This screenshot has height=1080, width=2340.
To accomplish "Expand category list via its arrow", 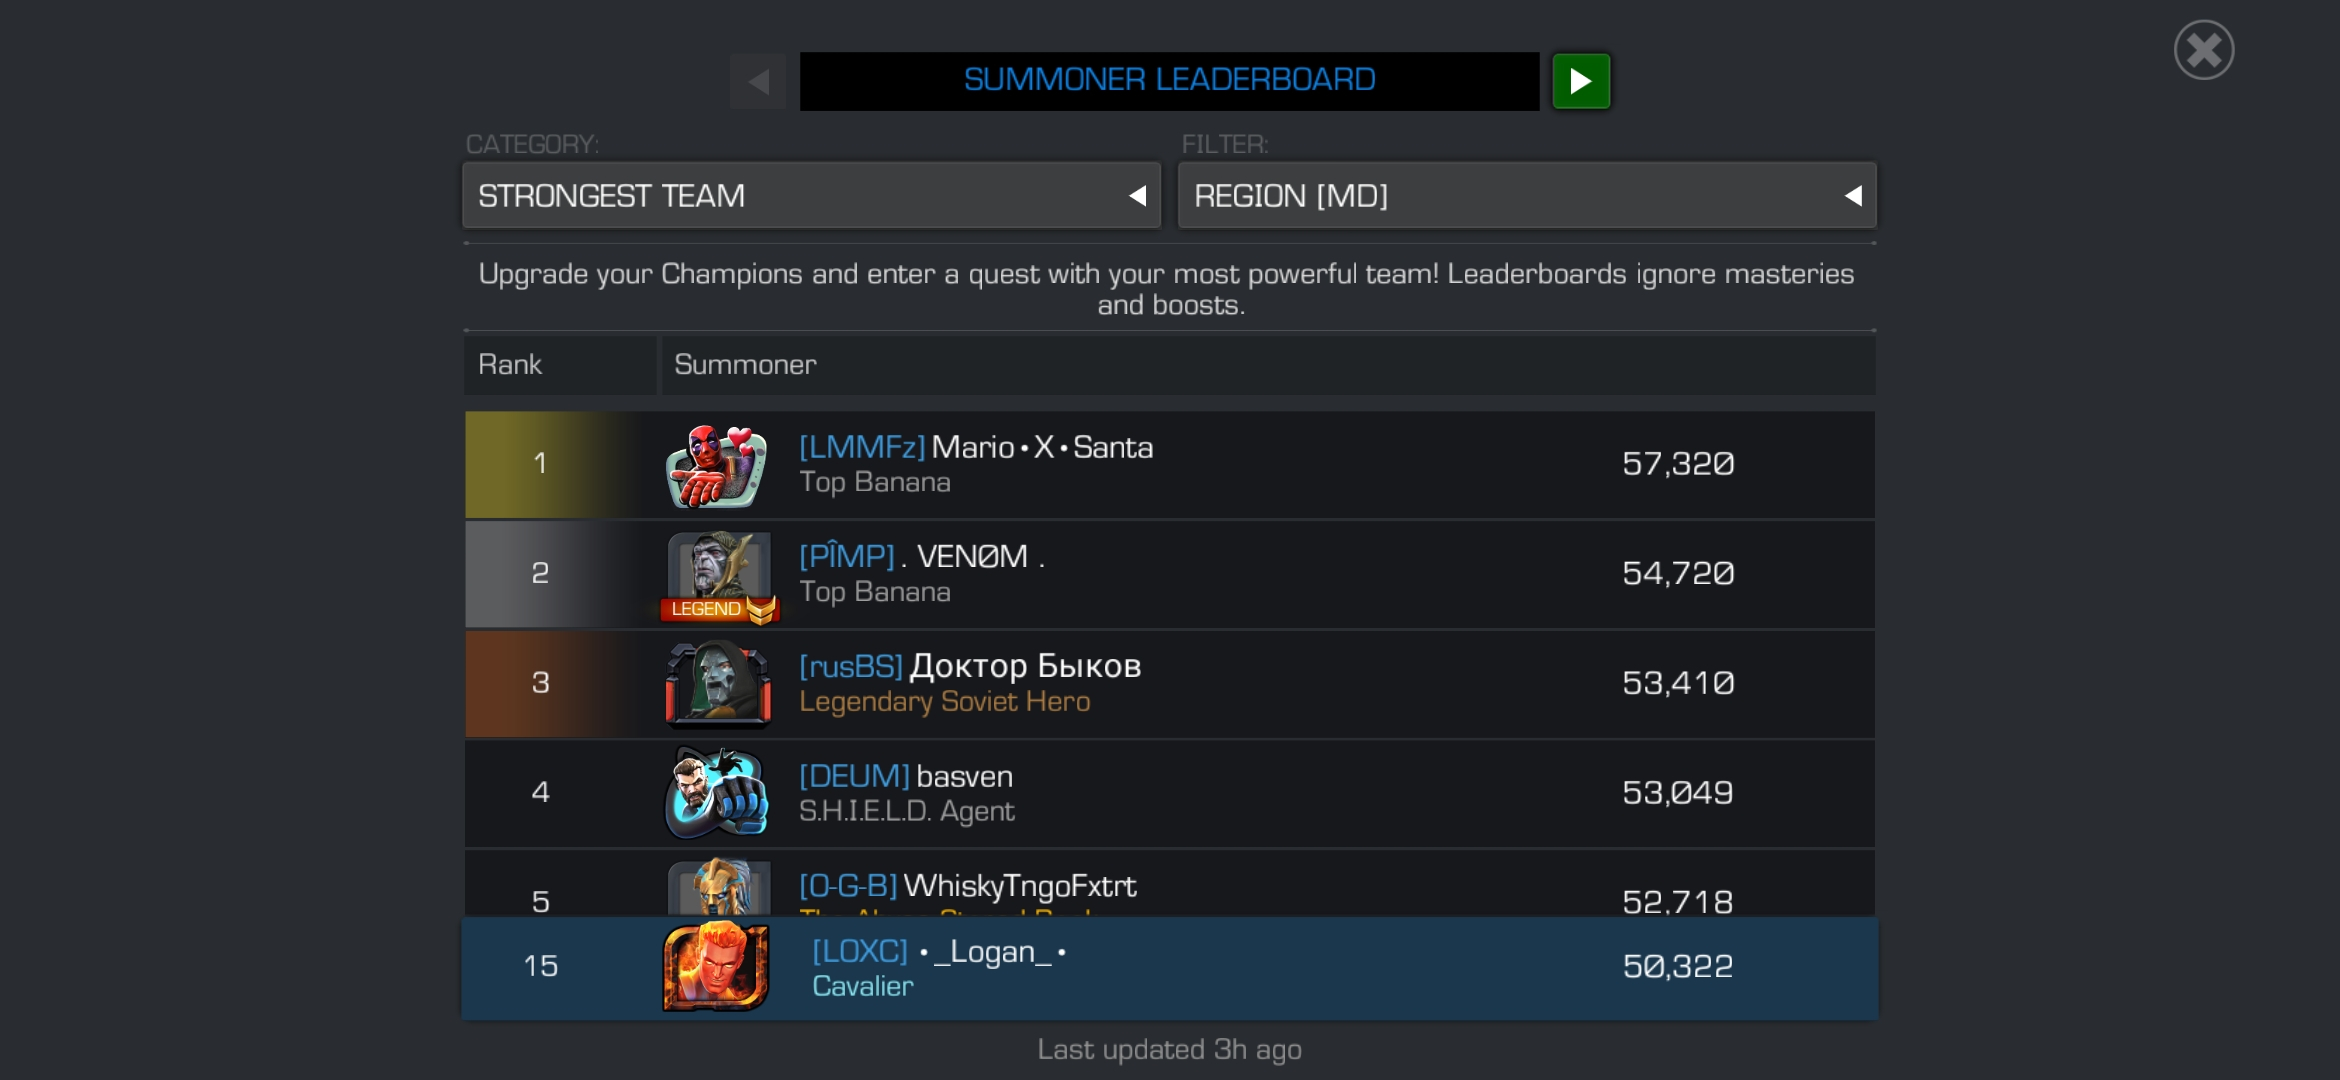I will [x=1137, y=196].
